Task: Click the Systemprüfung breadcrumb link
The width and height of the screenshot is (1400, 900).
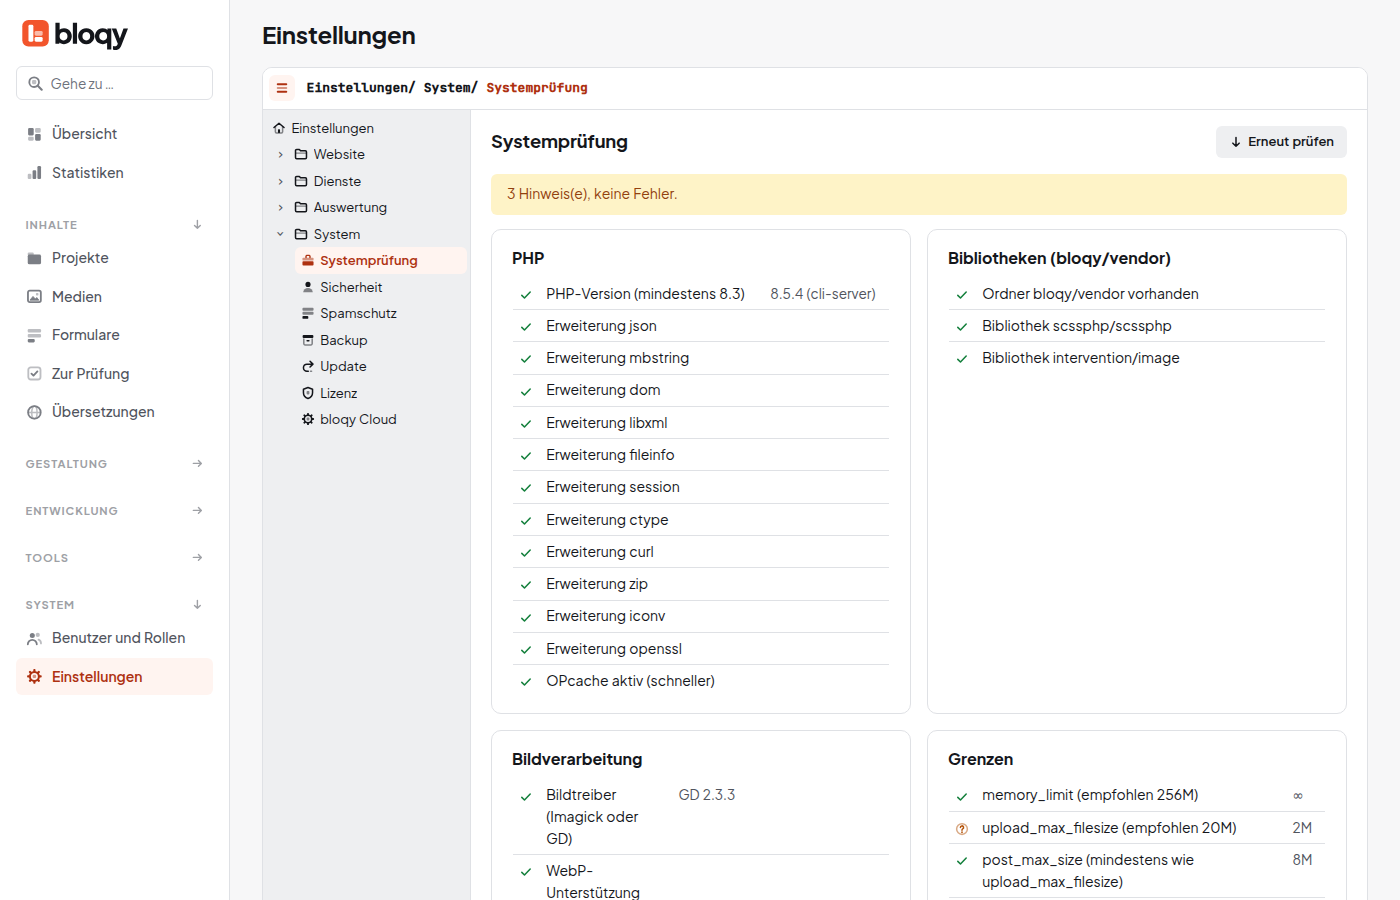Action: pyautogui.click(x=537, y=88)
